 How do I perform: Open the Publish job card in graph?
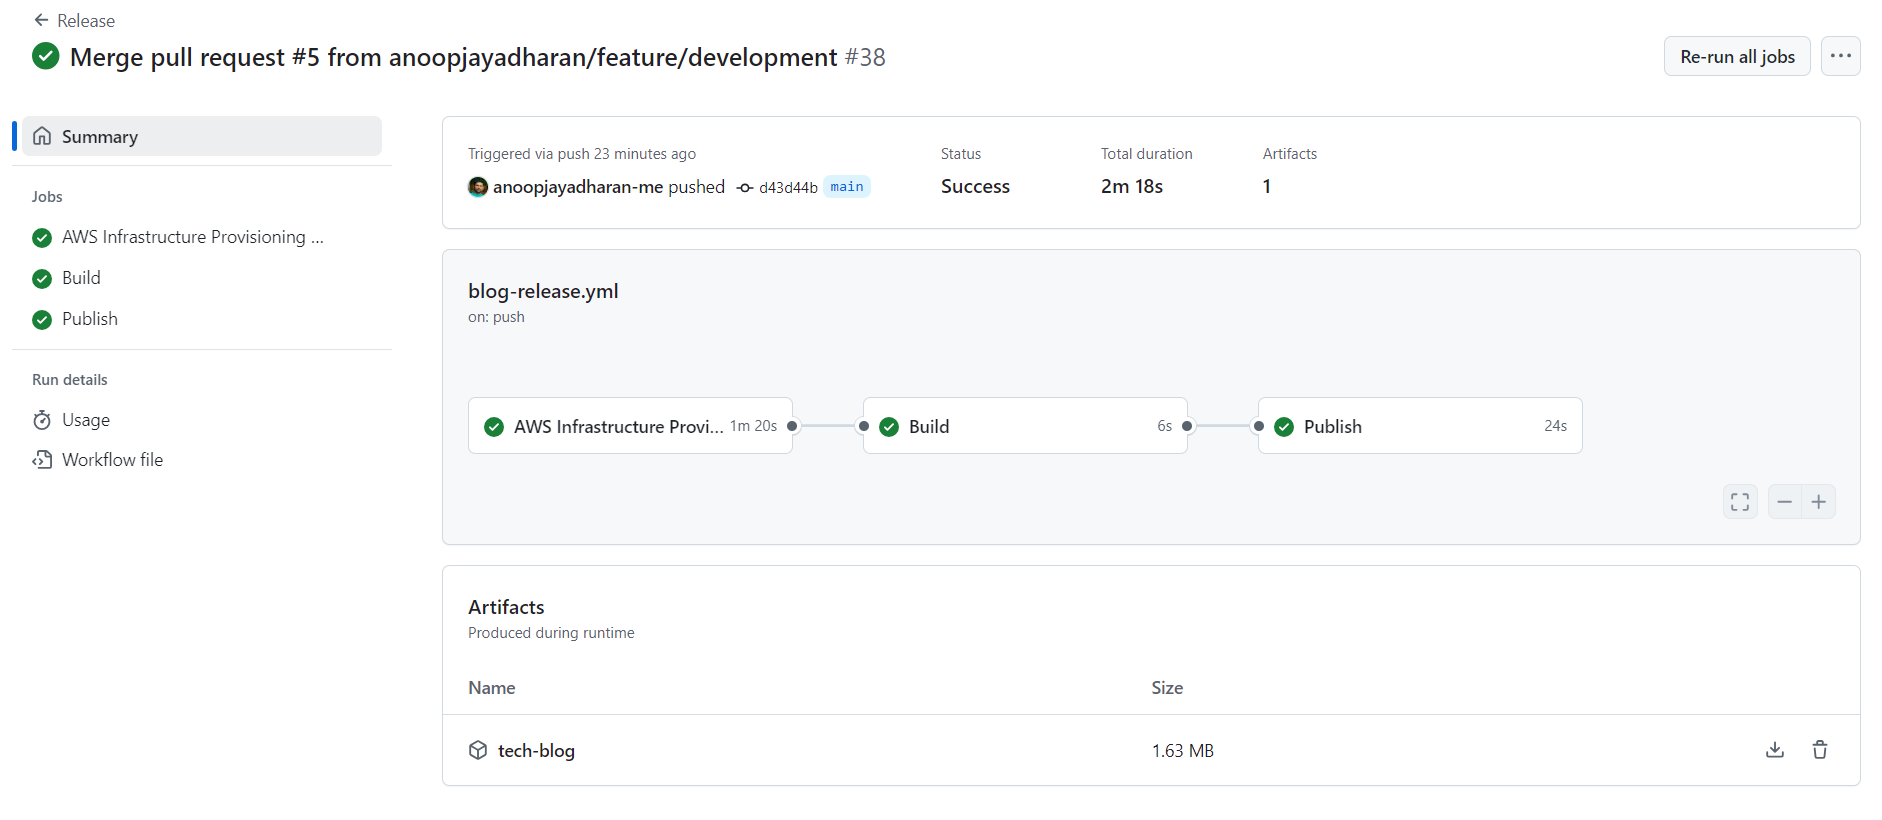pyautogui.click(x=1420, y=426)
